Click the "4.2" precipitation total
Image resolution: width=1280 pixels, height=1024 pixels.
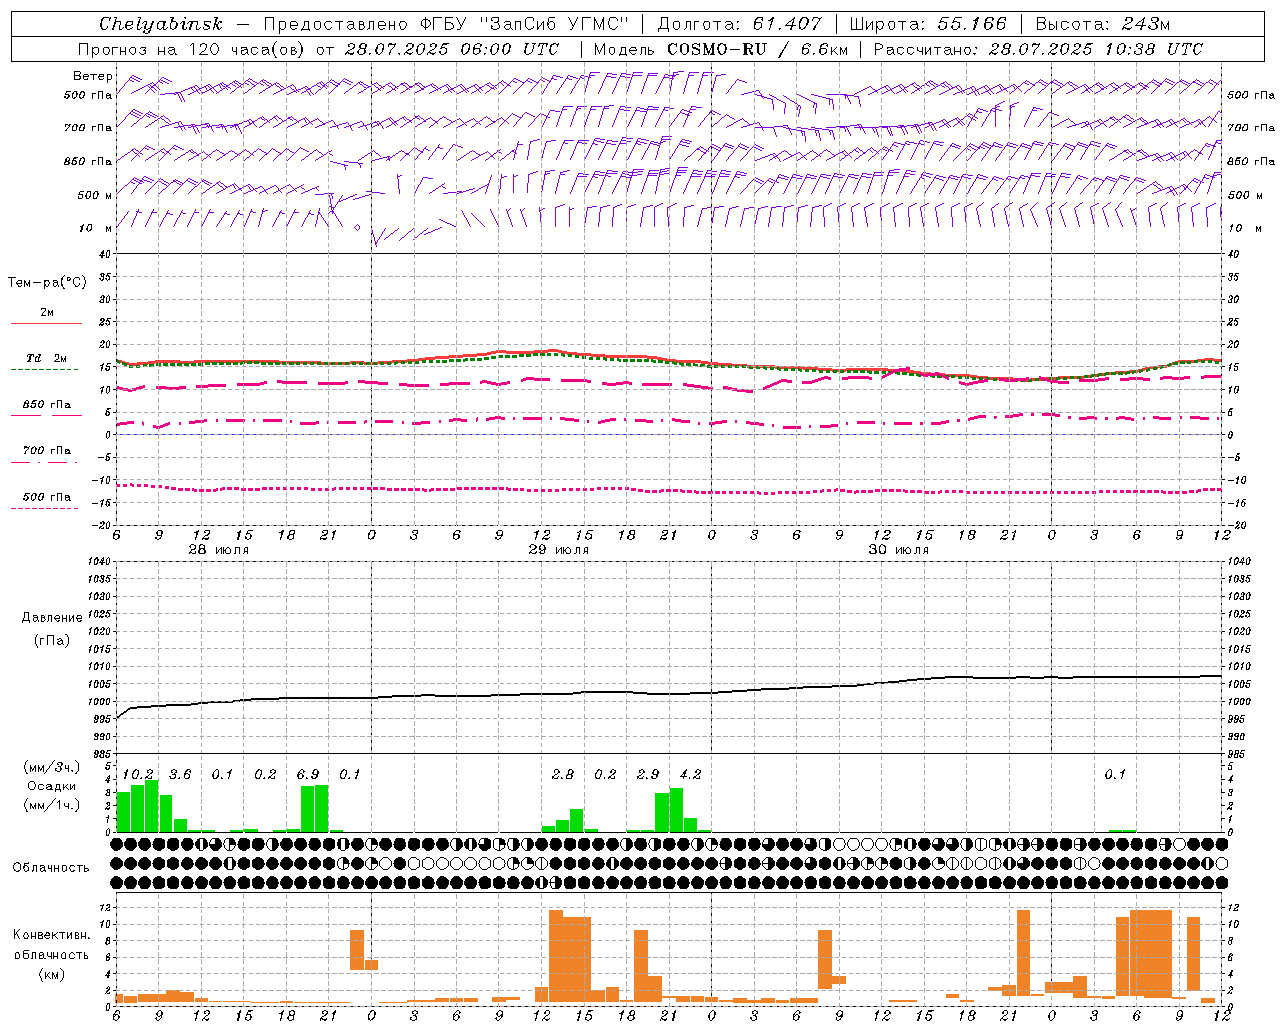tap(690, 774)
